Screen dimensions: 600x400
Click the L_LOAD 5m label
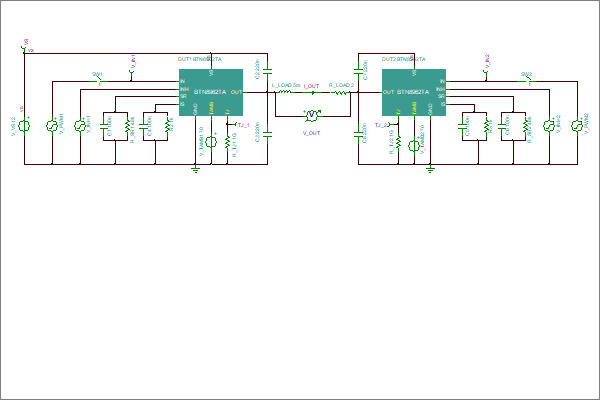[x=286, y=85]
